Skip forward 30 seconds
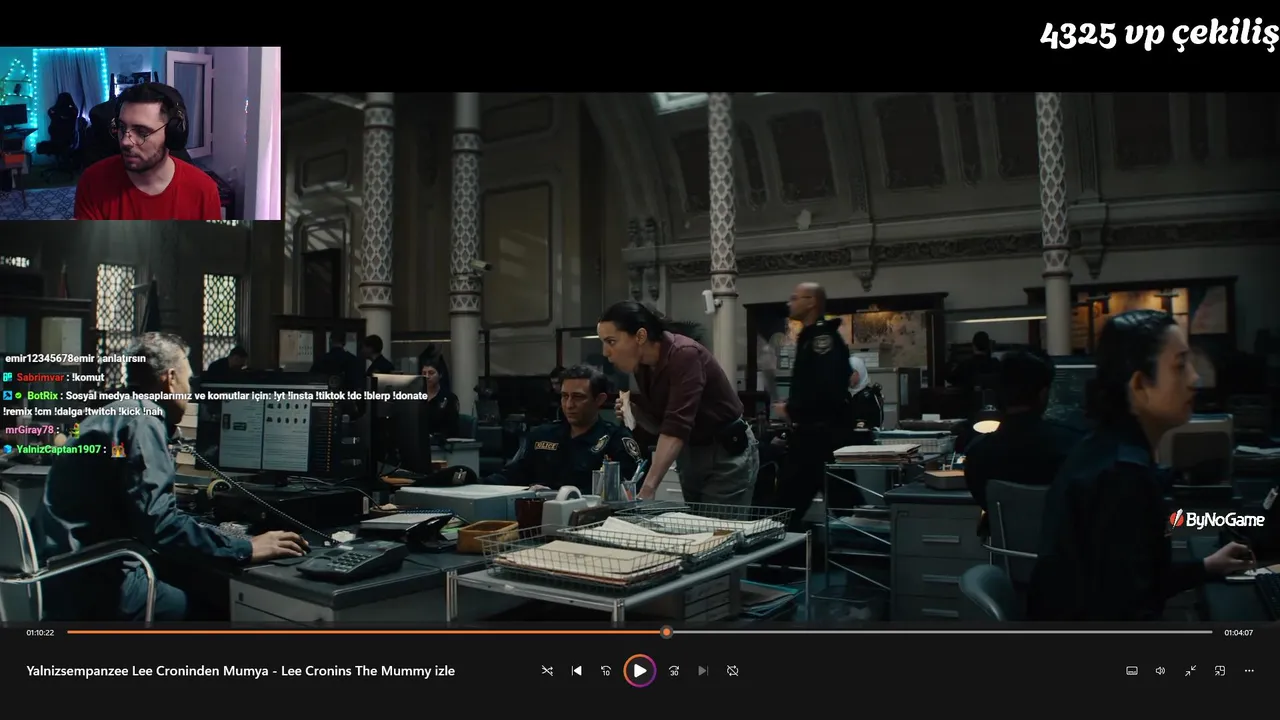1280x720 pixels. tap(674, 671)
